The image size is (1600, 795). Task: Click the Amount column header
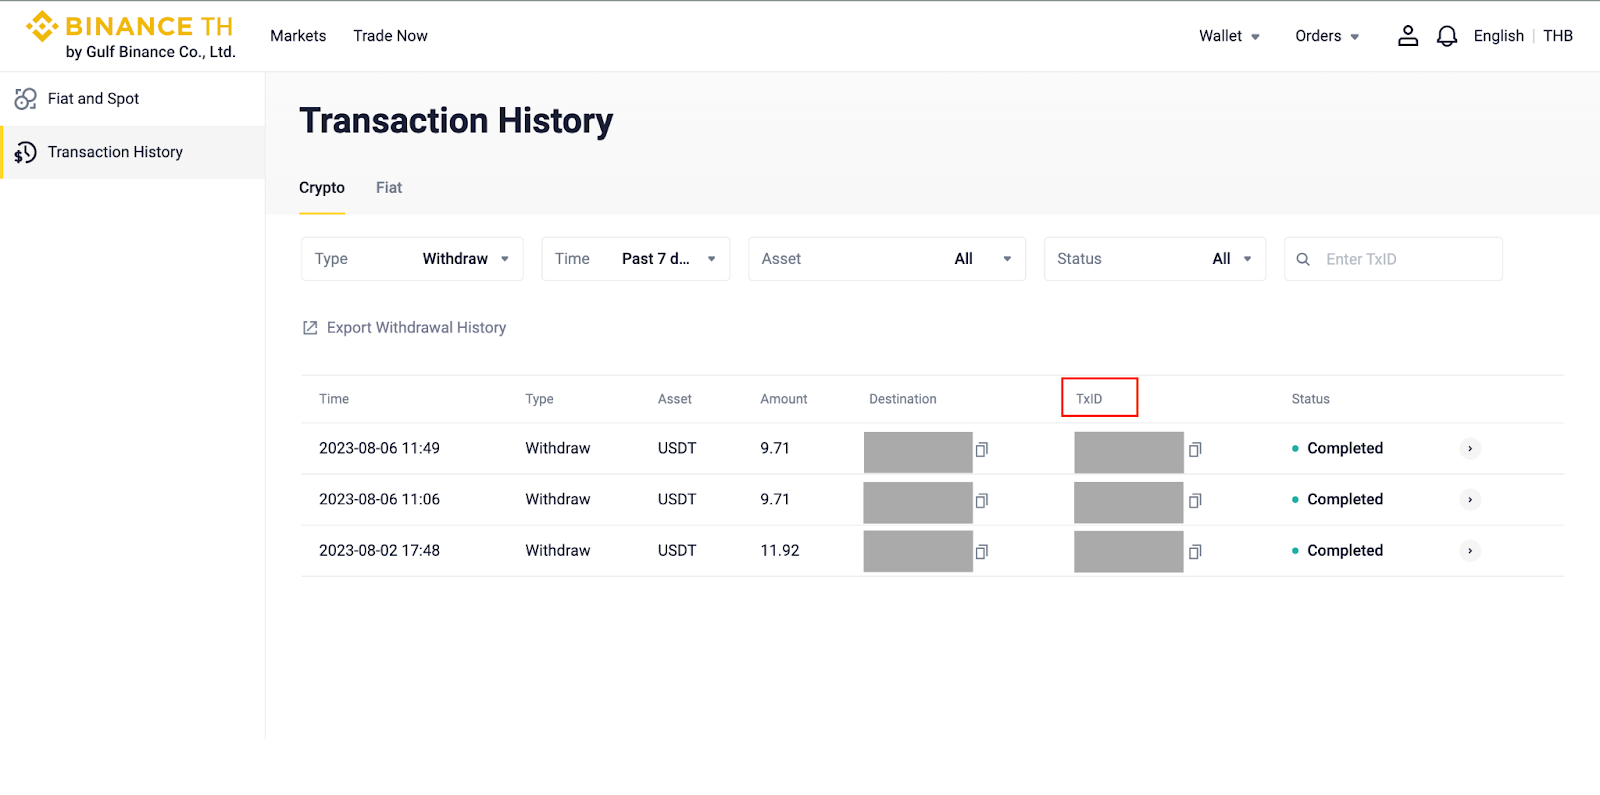point(784,399)
